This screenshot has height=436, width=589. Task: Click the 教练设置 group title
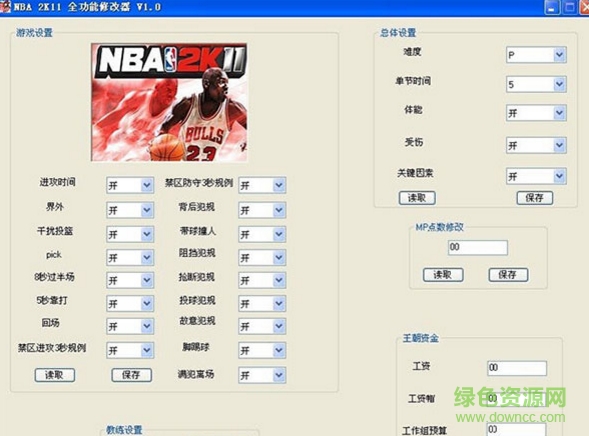point(124,430)
